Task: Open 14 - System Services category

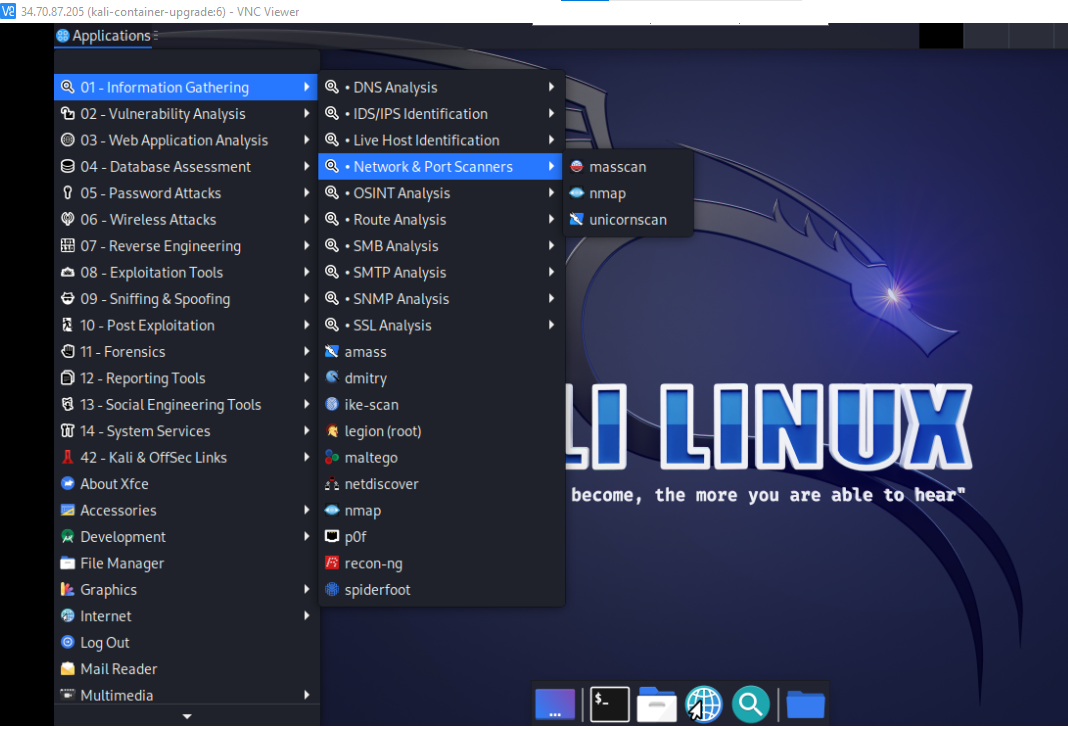Action: click(x=185, y=431)
